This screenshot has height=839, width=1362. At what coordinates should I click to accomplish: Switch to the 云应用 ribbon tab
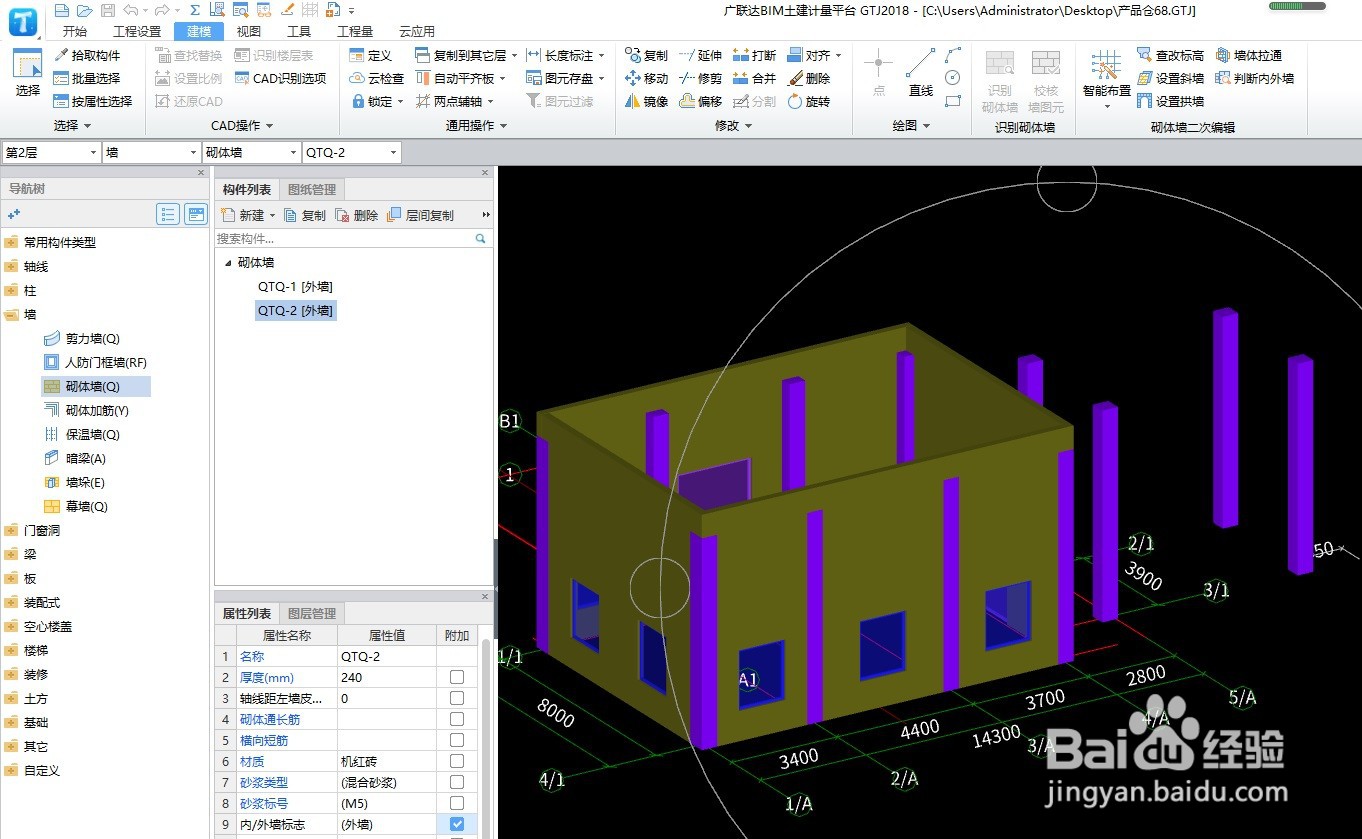coord(417,31)
